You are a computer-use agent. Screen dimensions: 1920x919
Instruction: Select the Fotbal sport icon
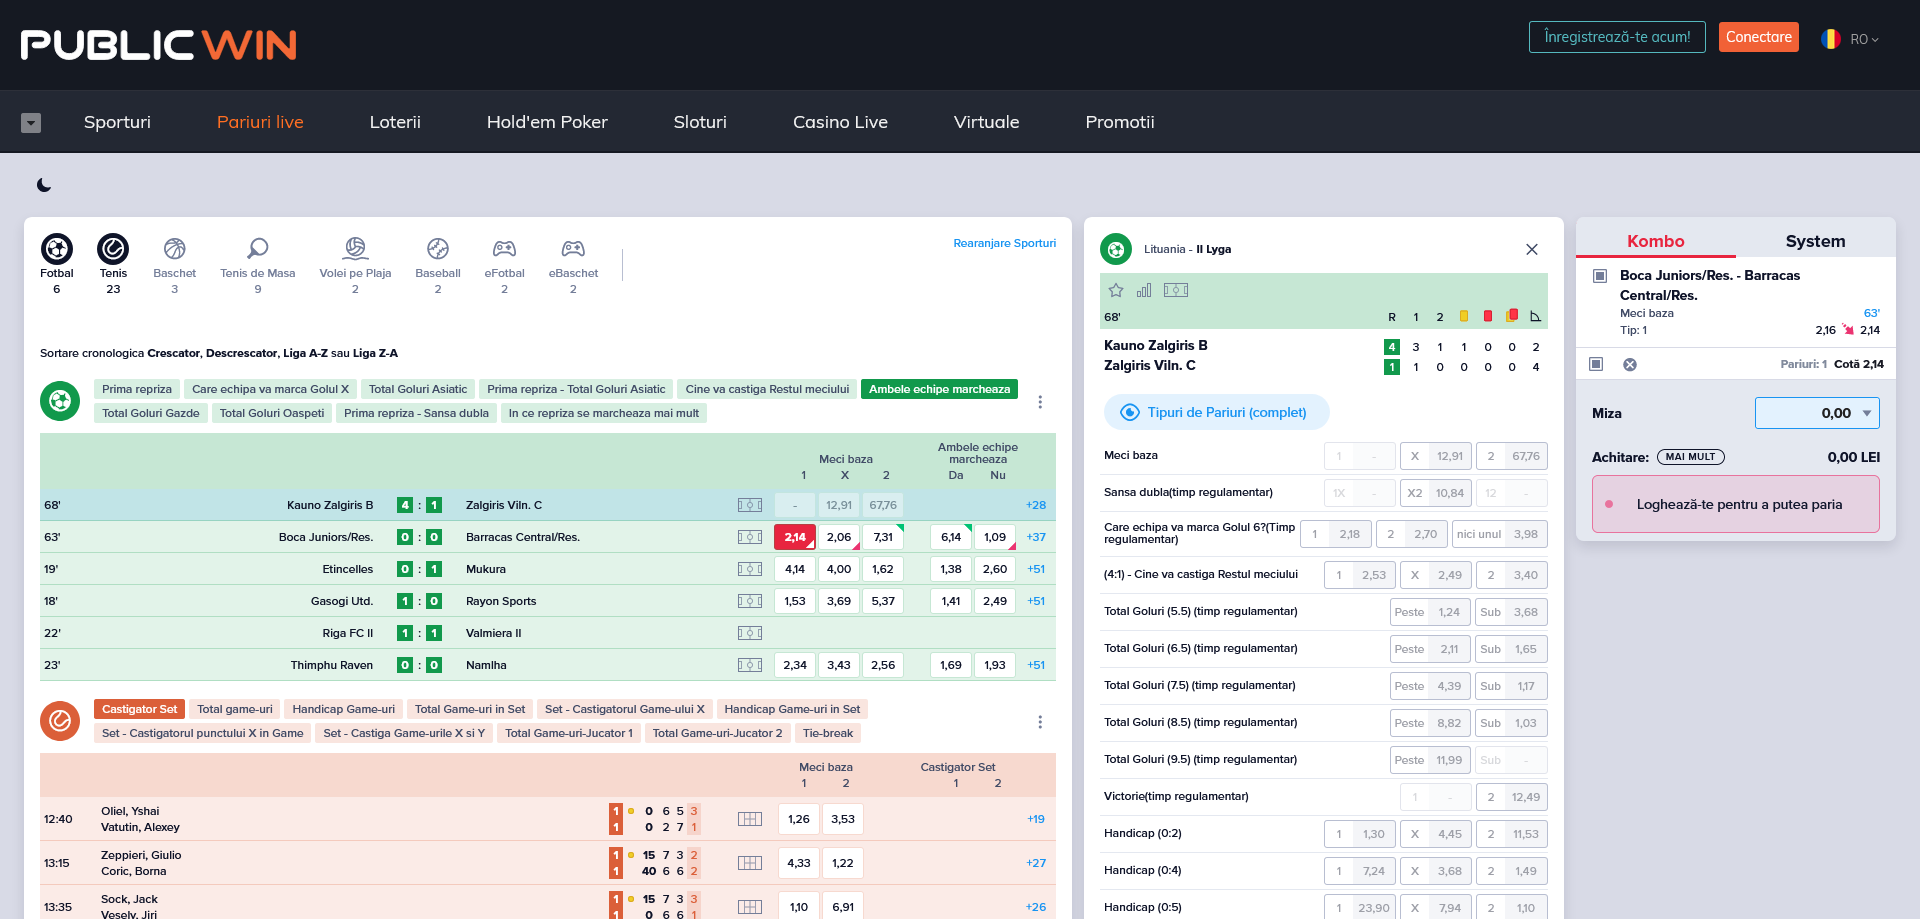click(x=57, y=249)
